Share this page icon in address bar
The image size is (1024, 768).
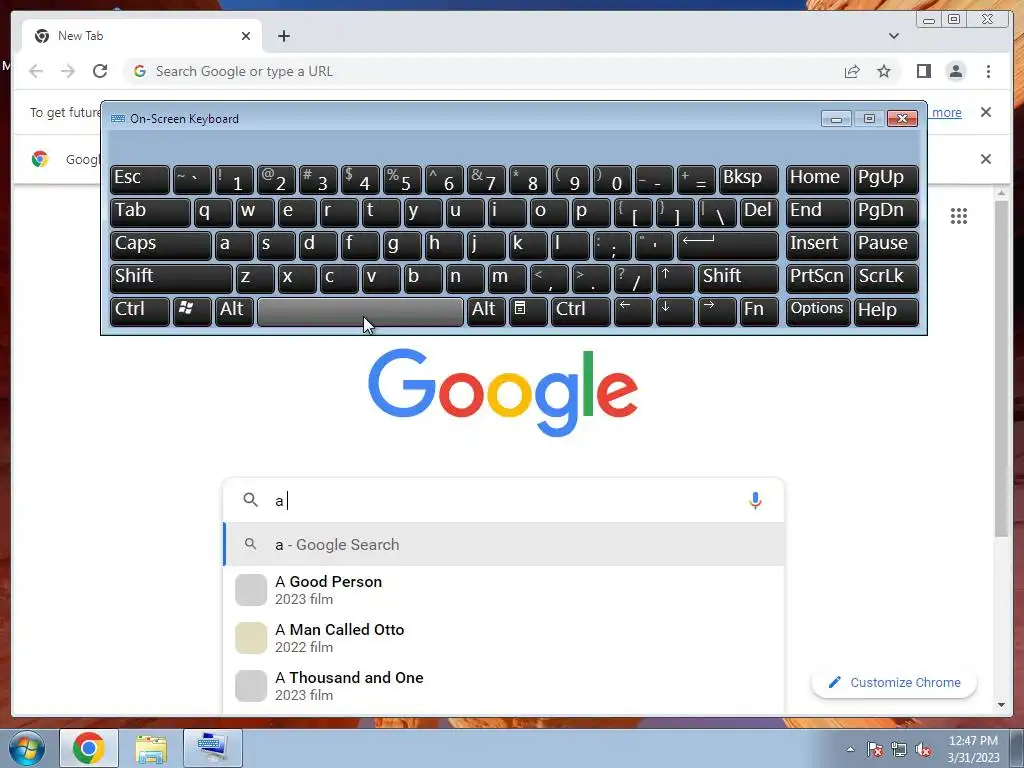click(852, 71)
